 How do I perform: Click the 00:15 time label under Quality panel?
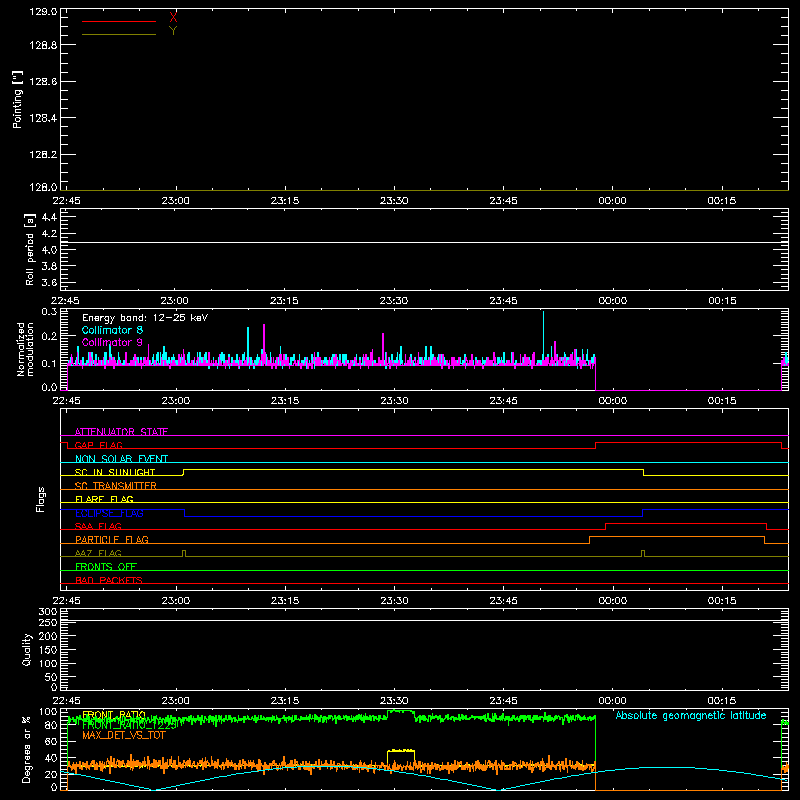(x=721, y=701)
